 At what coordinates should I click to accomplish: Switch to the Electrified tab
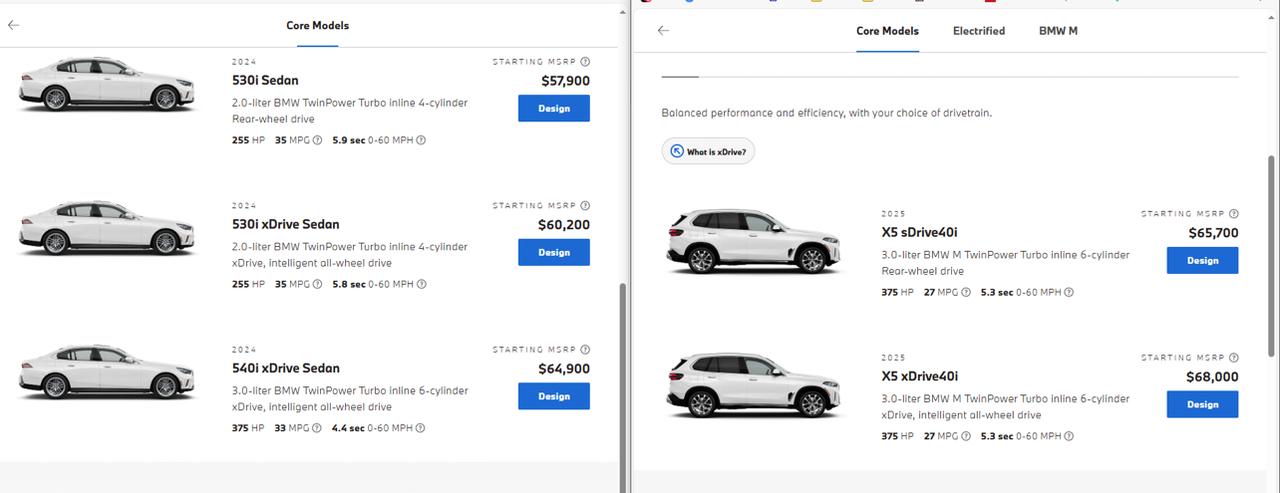coord(979,31)
